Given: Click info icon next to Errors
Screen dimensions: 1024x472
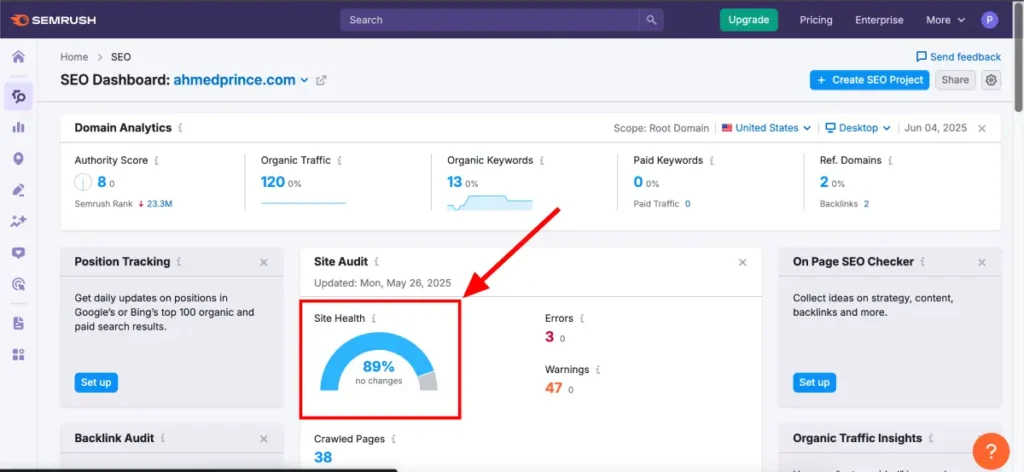Looking at the screenshot, I should coord(582,319).
